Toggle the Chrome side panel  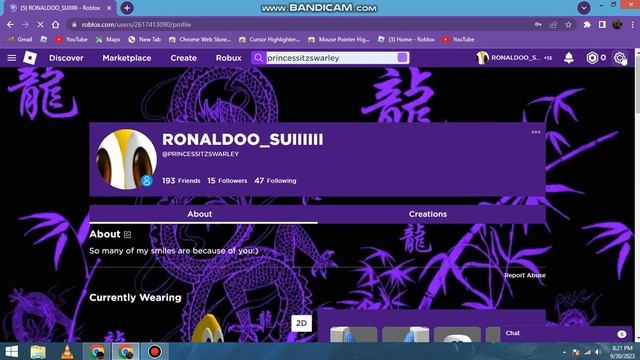(602, 24)
